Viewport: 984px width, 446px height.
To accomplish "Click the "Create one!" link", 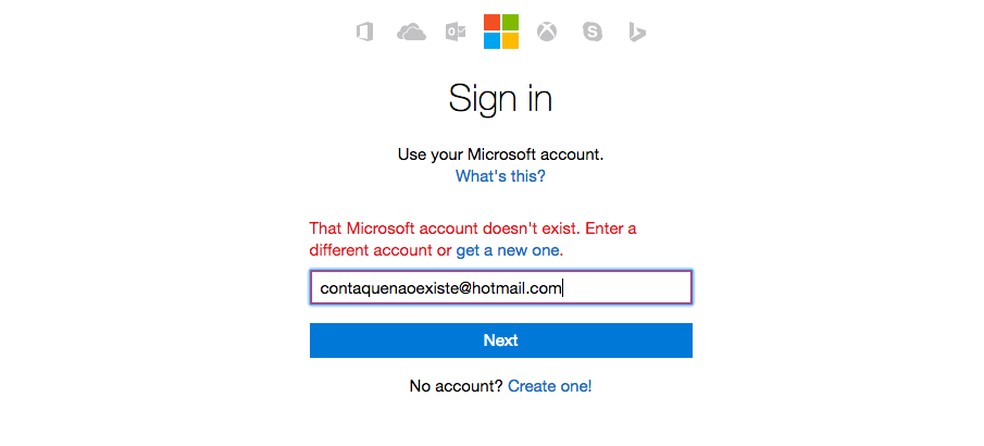I will coord(549,385).
